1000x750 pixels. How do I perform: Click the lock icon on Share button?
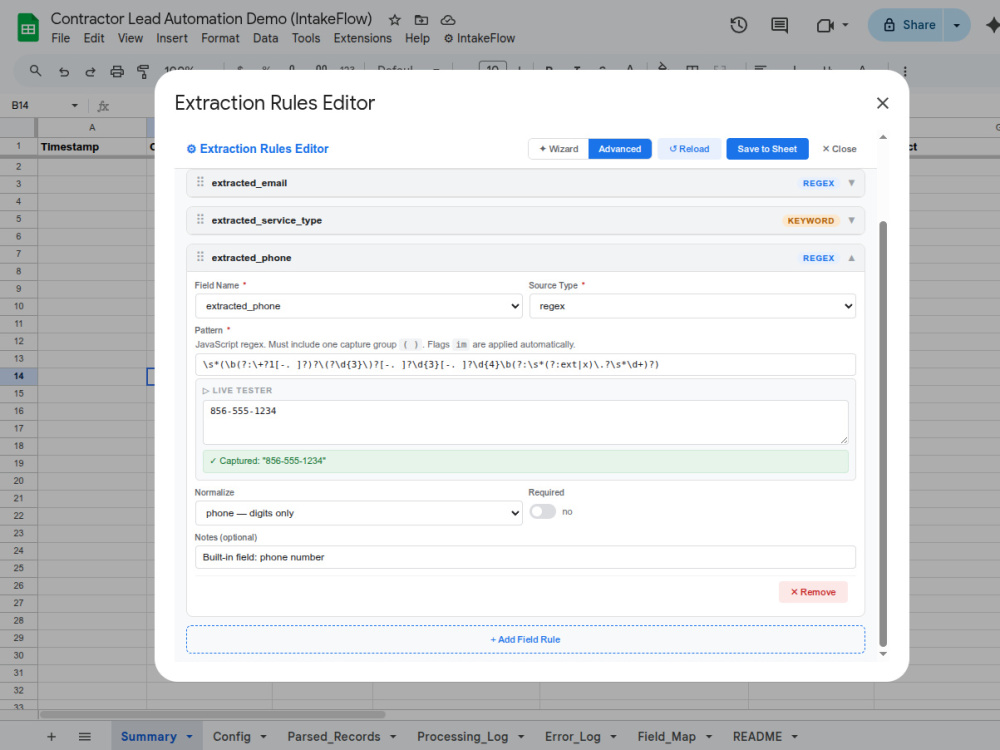(x=888, y=25)
